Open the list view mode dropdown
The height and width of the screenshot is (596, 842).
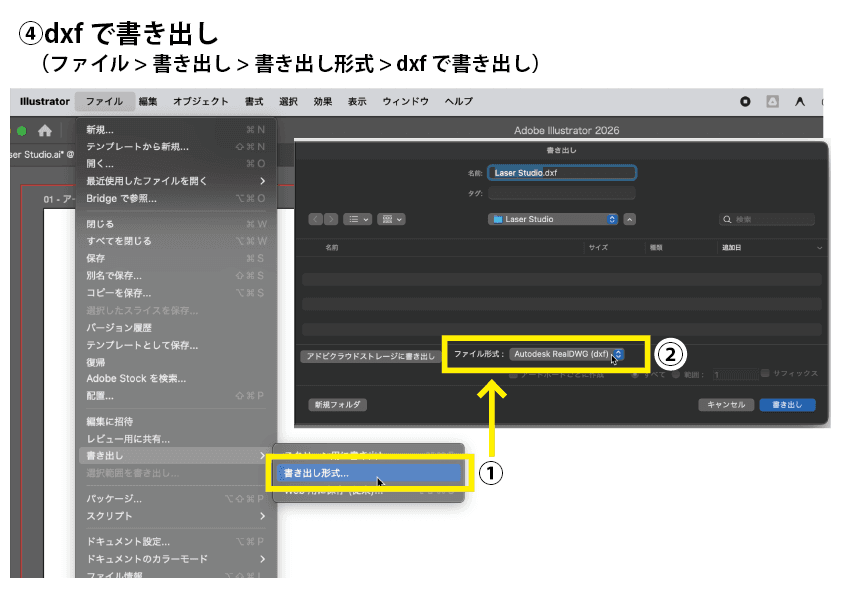click(358, 219)
